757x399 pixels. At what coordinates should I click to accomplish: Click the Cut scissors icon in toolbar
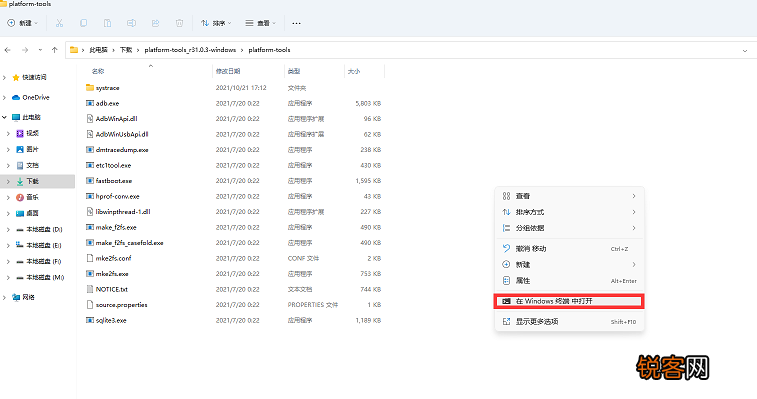click(x=59, y=23)
